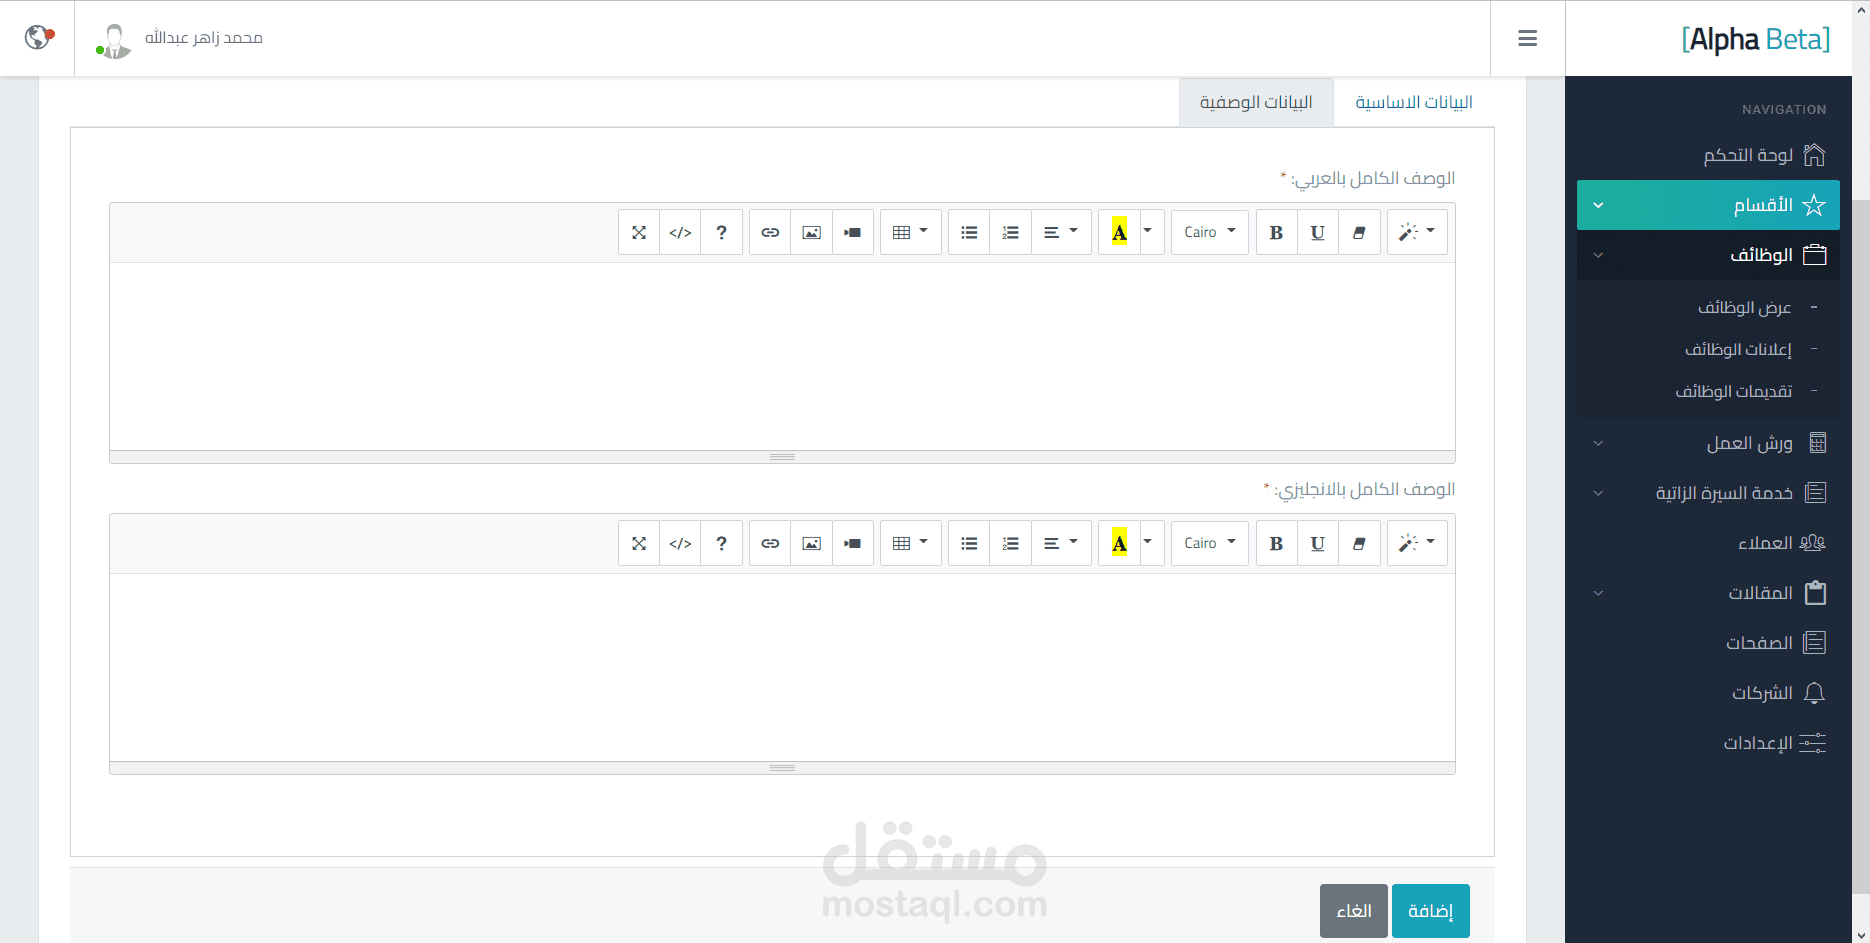This screenshot has width=1870, height=943.
Task: Toggle fullscreen in the English description editor
Action: click(x=639, y=543)
